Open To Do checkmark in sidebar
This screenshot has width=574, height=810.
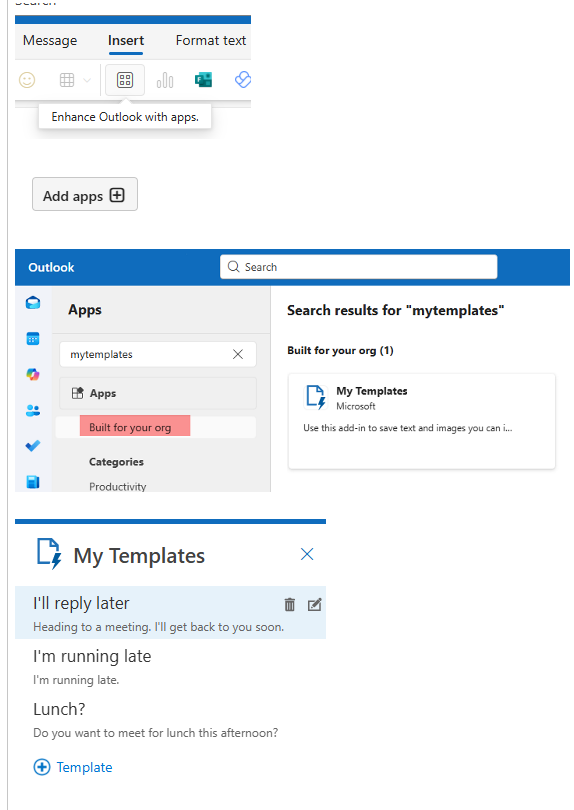[33, 446]
